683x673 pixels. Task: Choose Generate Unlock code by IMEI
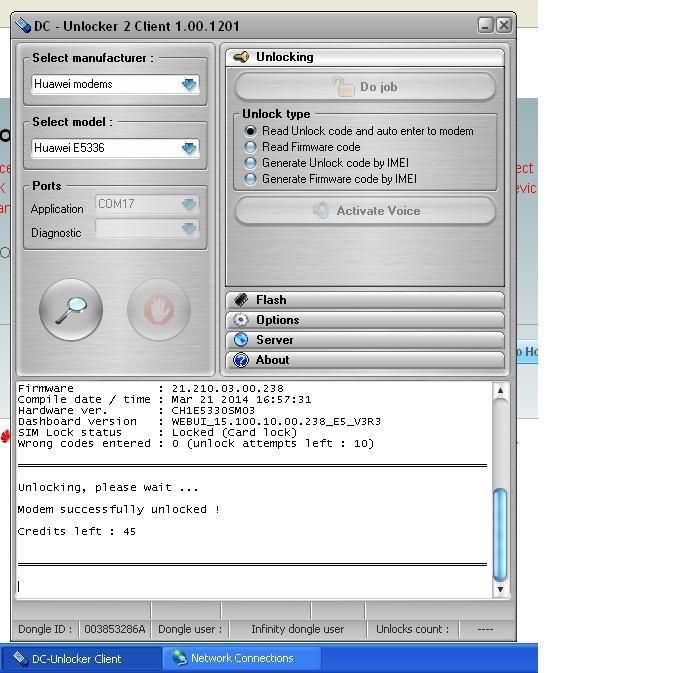(251, 163)
